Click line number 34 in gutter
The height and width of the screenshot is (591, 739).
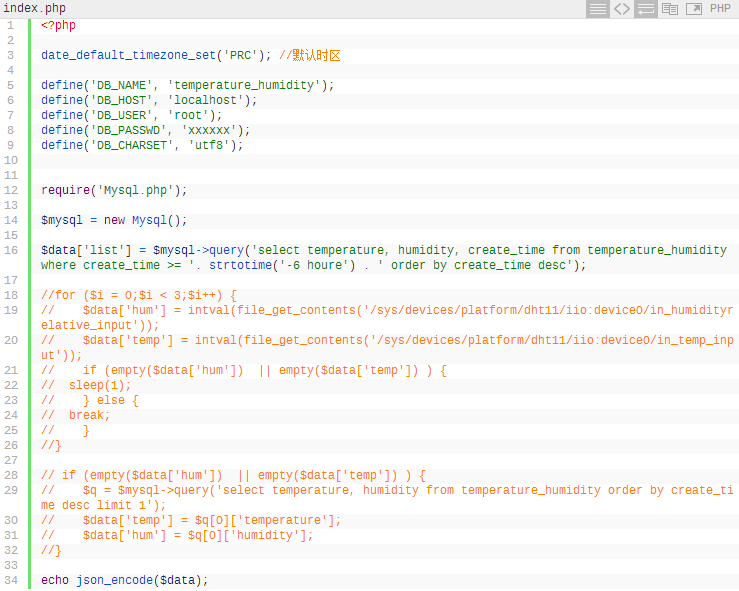(x=10, y=580)
